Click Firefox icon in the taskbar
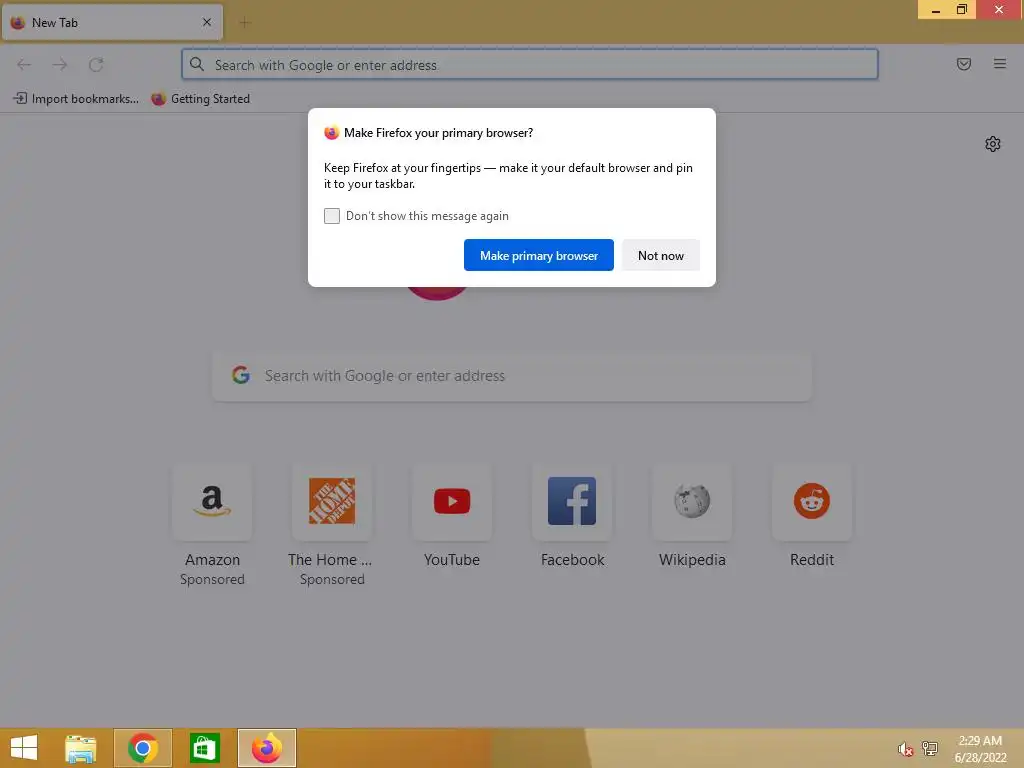1024x768 pixels. tap(266, 748)
